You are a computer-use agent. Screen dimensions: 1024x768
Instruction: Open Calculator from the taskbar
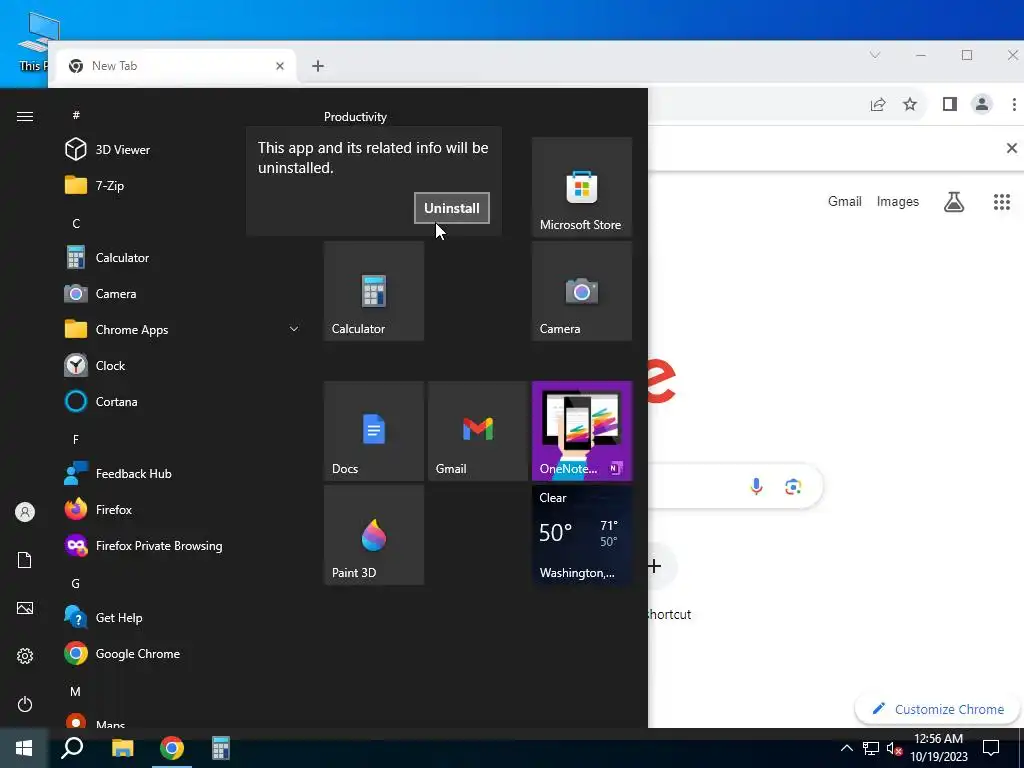coord(221,748)
